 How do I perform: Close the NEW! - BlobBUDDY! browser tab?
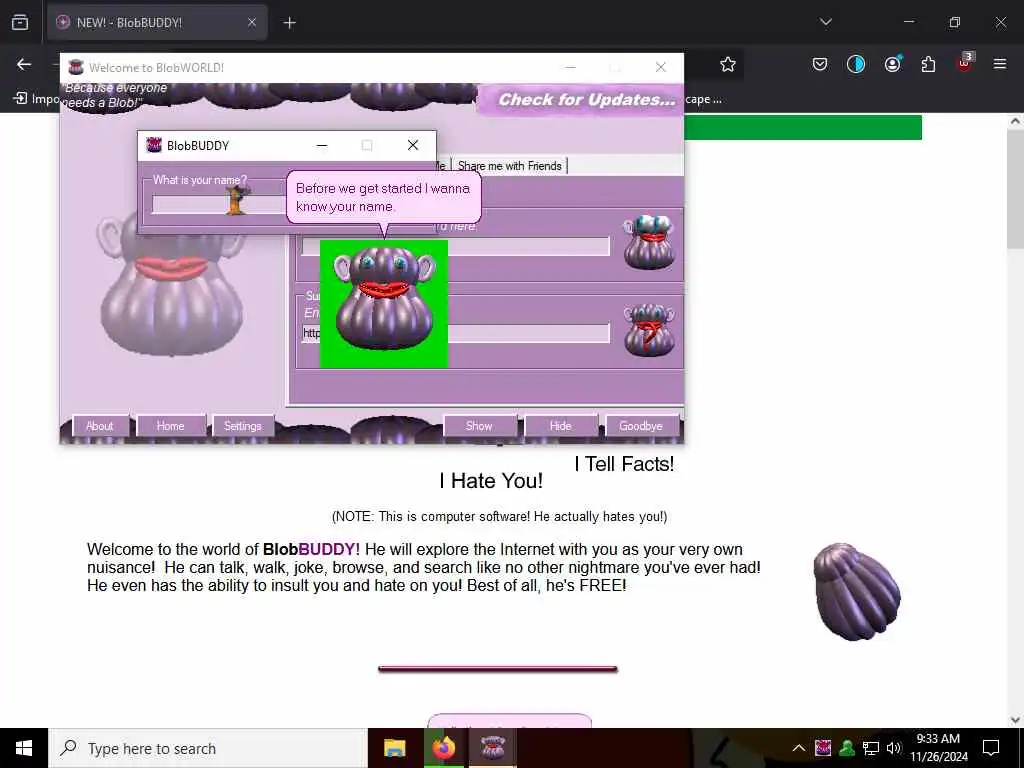click(251, 22)
